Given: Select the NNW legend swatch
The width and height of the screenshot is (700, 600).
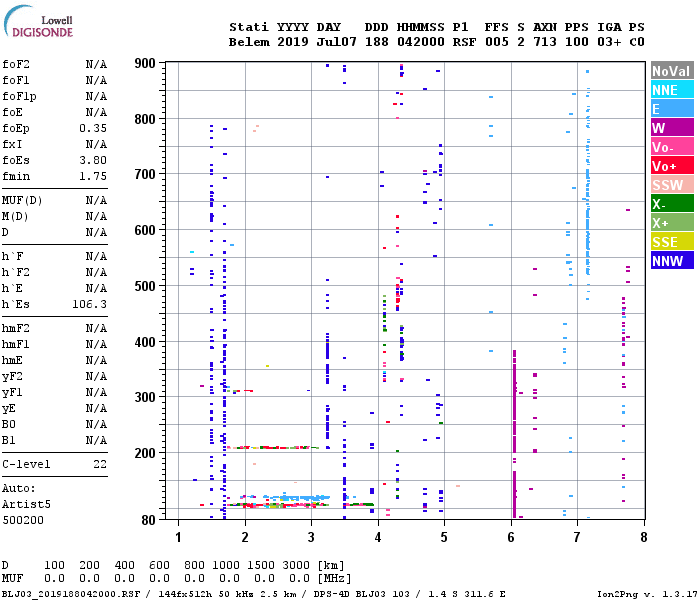Looking at the screenshot, I should tap(672, 261).
